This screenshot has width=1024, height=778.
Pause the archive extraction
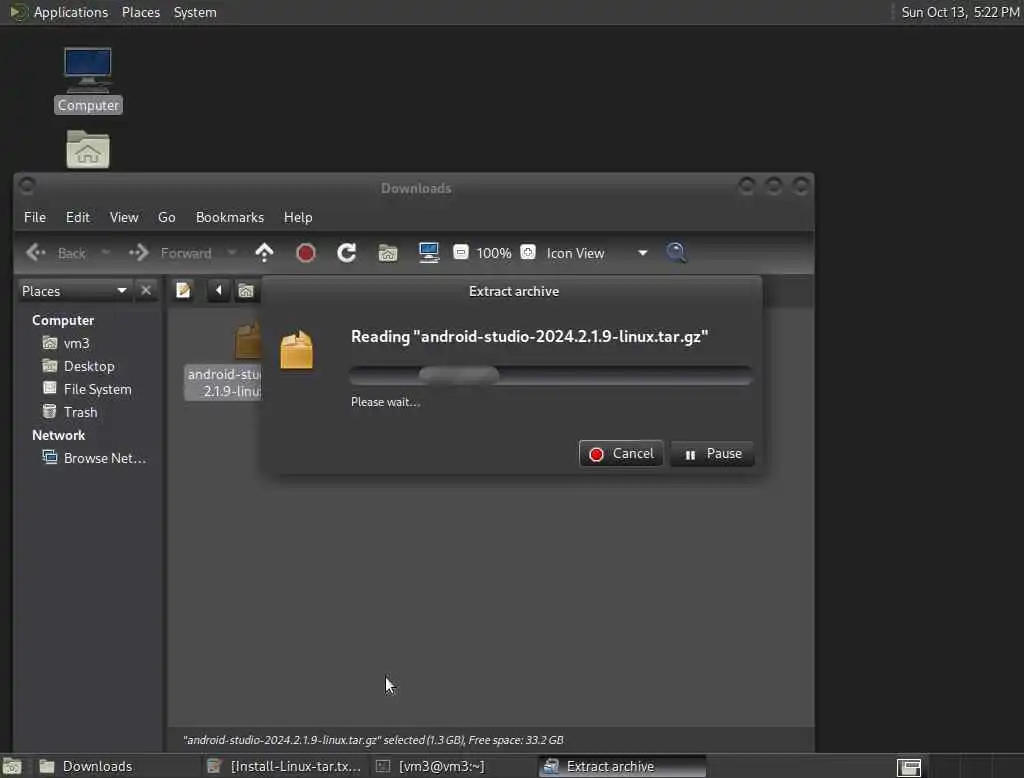(712, 453)
